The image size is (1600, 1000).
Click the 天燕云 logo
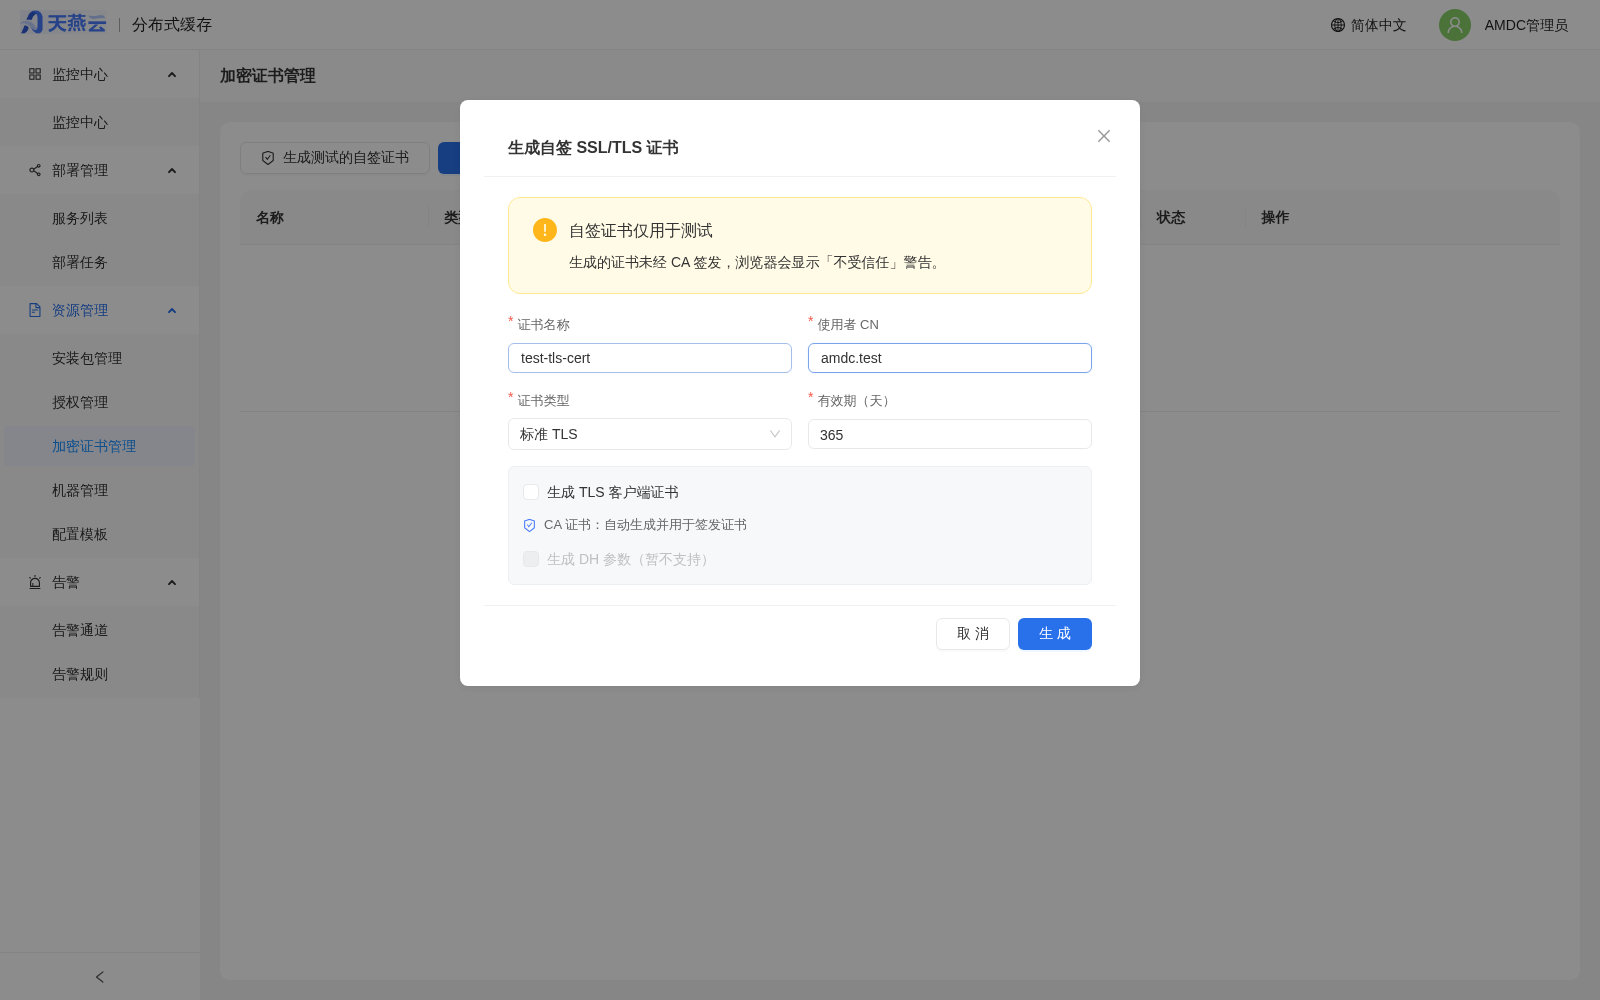pos(63,23)
